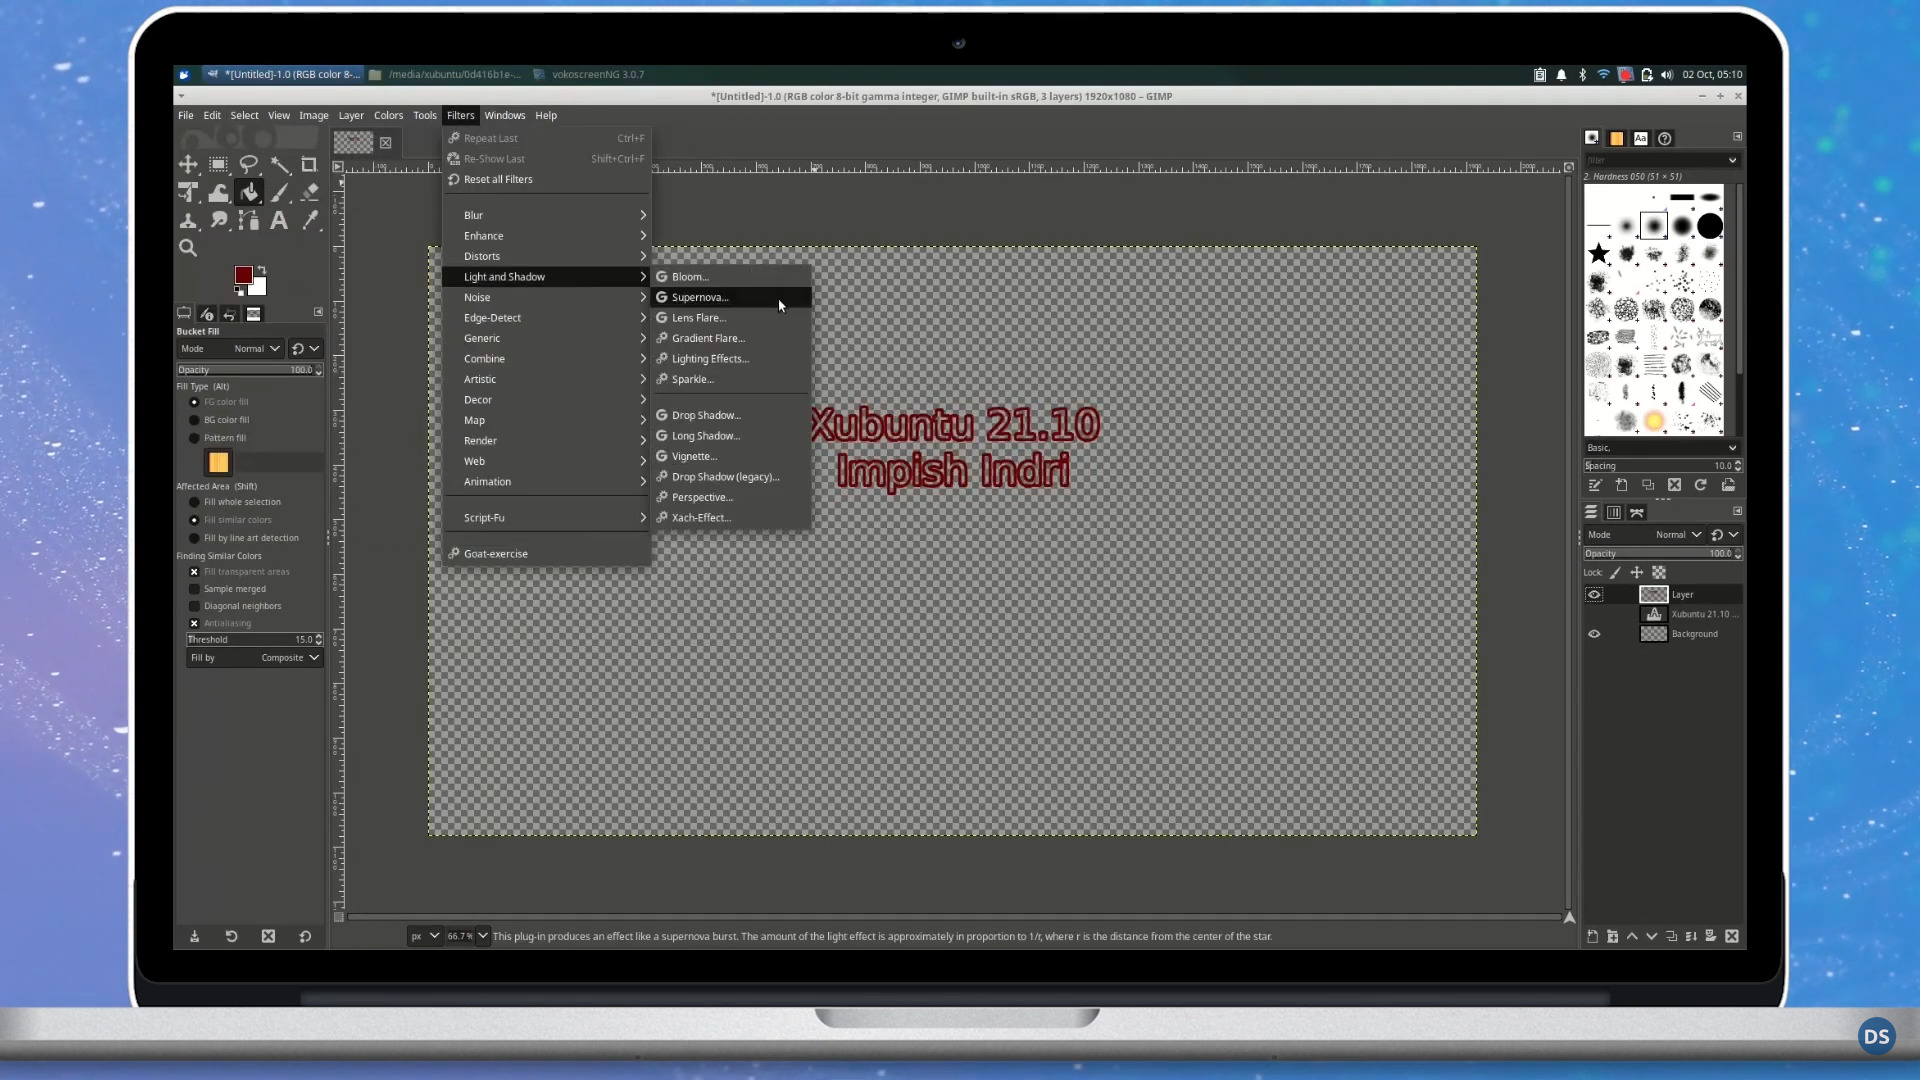Toggle Fill transparent areas checkbox
Image resolution: width=1920 pixels, height=1080 pixels.
(194, 573)
